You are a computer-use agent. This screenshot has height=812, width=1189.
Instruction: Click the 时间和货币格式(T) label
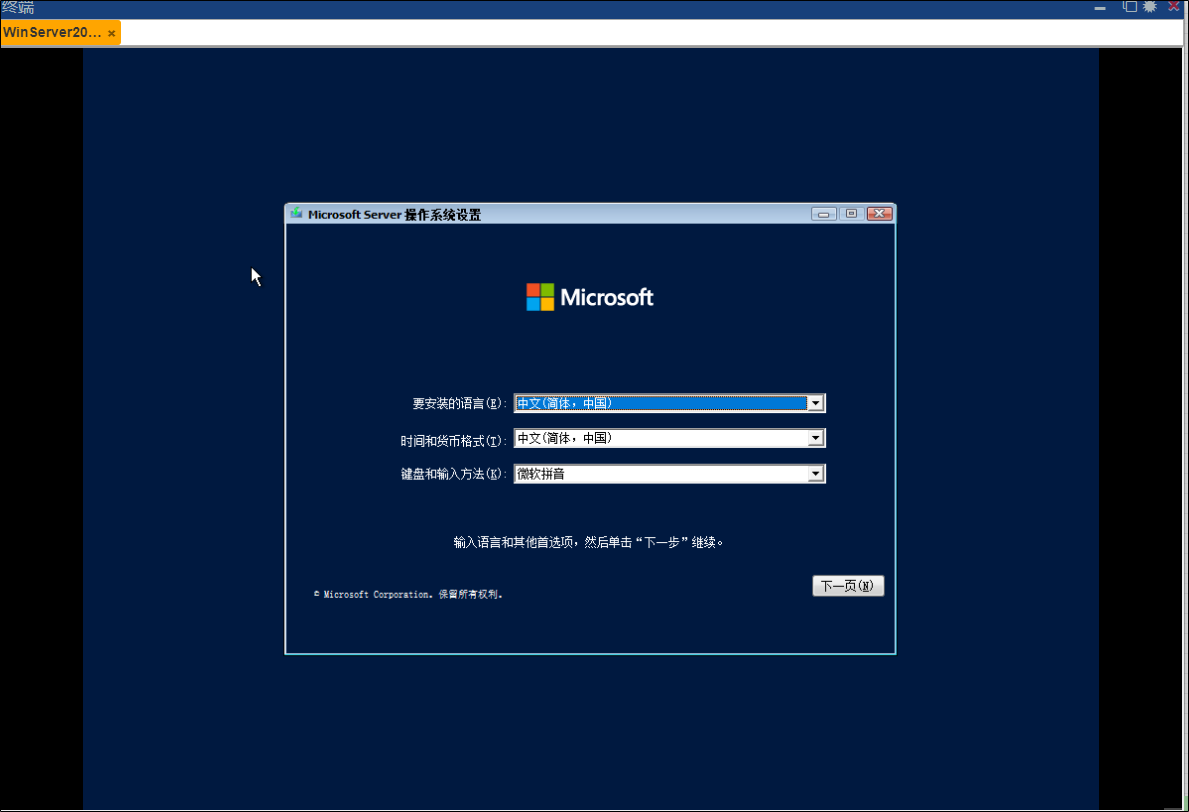coord(453,440)
